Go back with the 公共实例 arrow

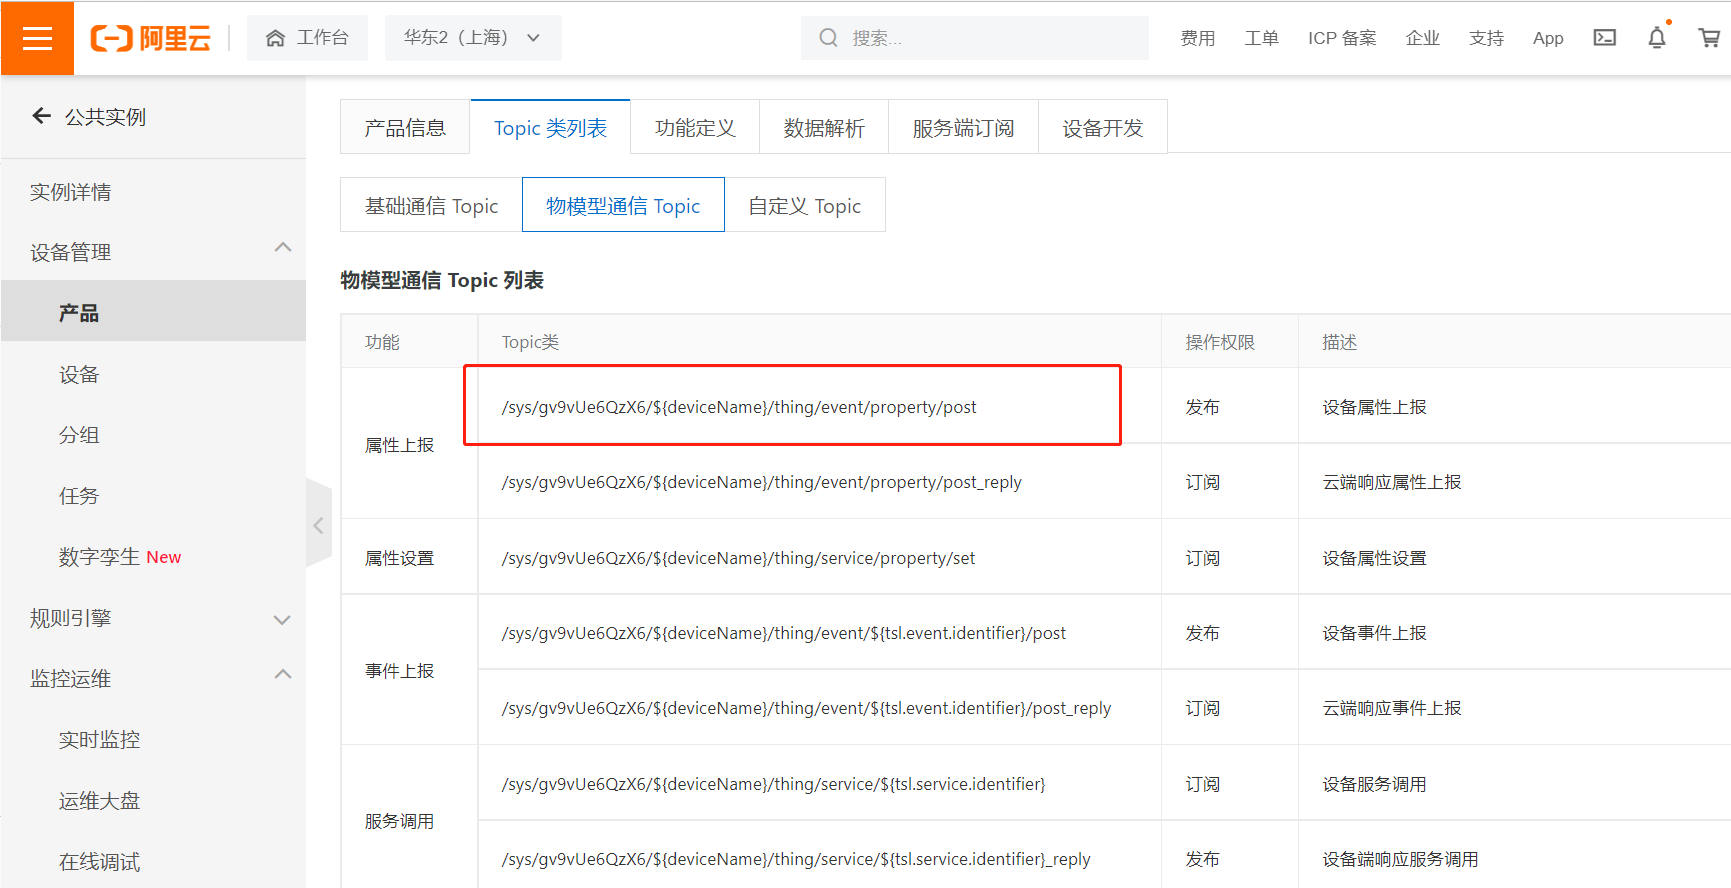[41, 116]
